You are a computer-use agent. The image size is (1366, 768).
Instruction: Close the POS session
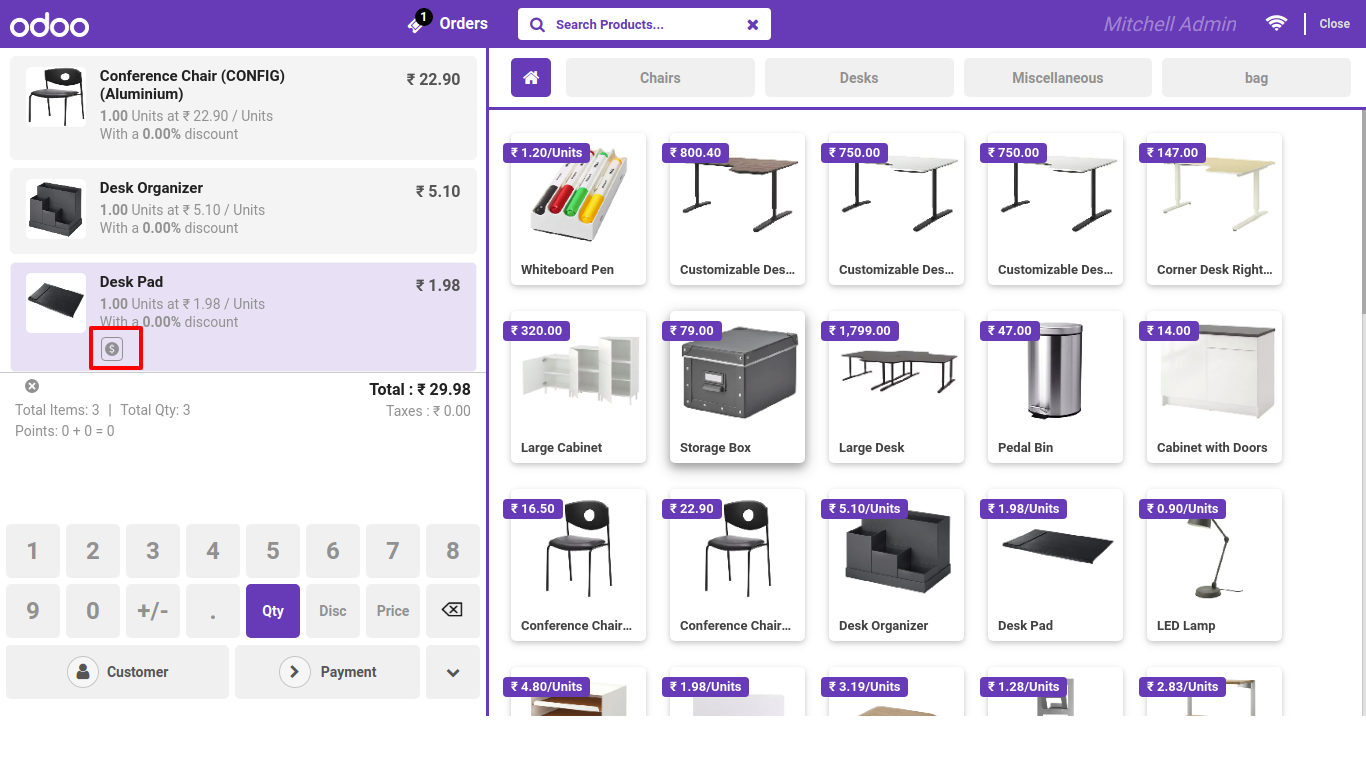(1334, 24)
